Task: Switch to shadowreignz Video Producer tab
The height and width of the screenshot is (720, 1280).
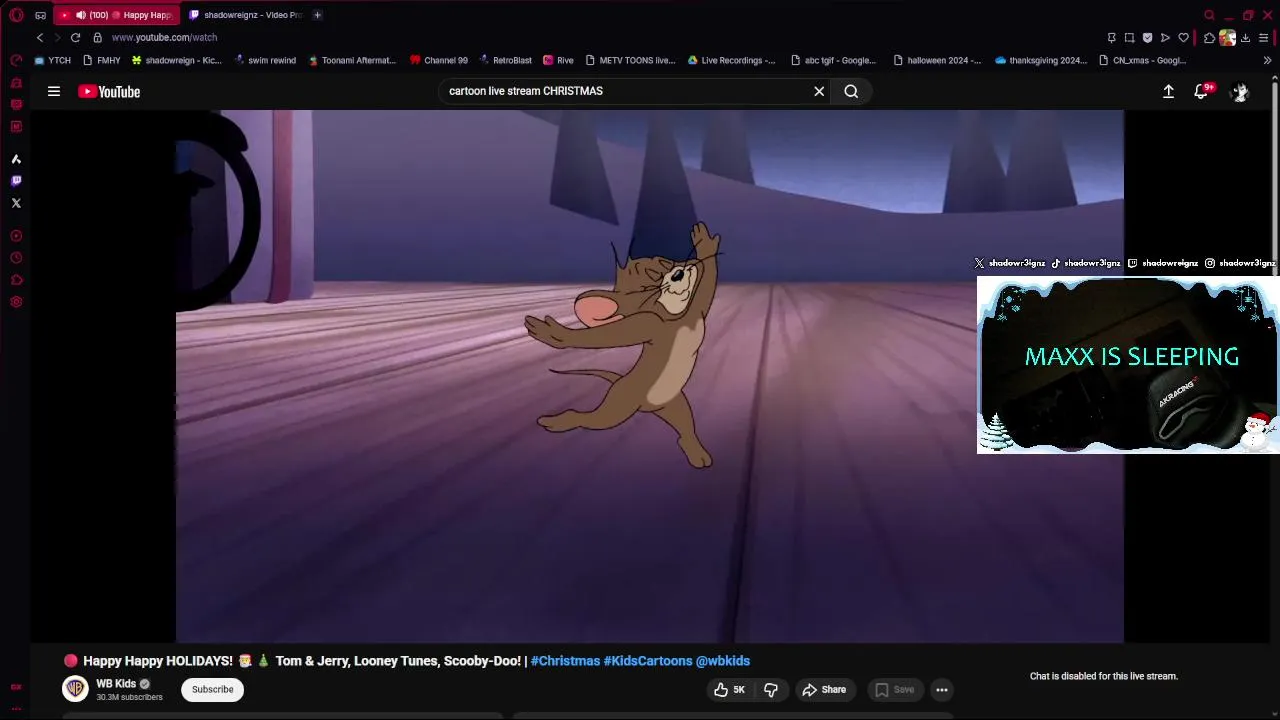Action: coord(245,15)
